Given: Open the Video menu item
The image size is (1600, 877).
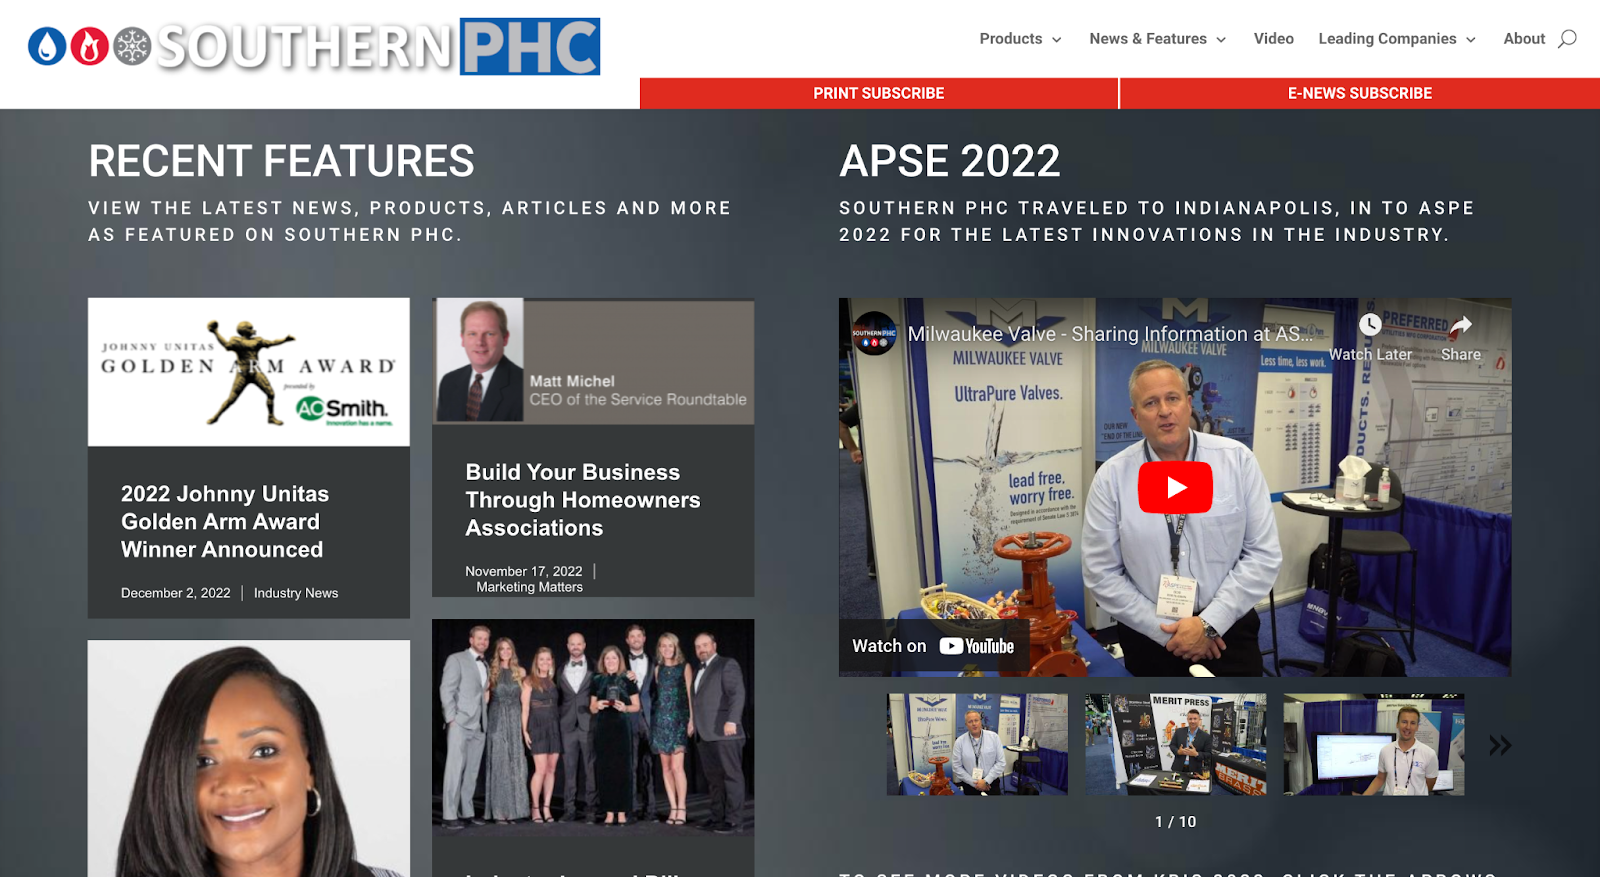Looking at the screenshot, I should coord(1273,39).
